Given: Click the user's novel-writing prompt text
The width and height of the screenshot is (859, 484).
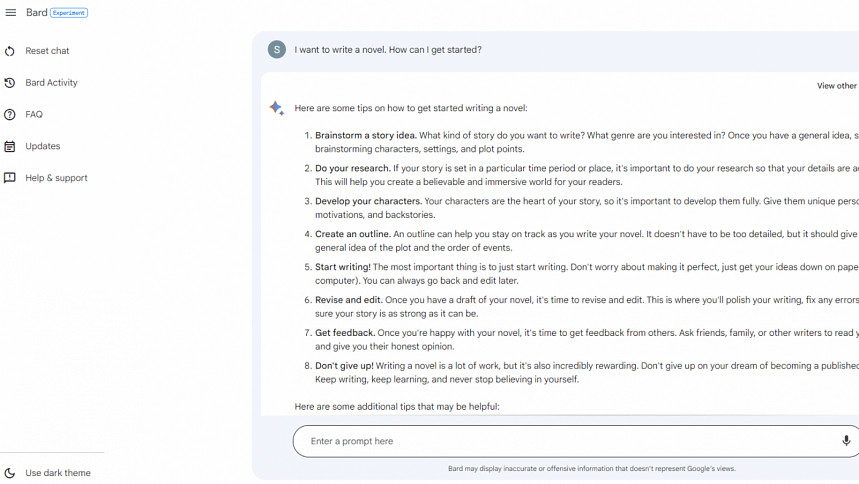Looking at the screenshot, I should tap(388, 50).
